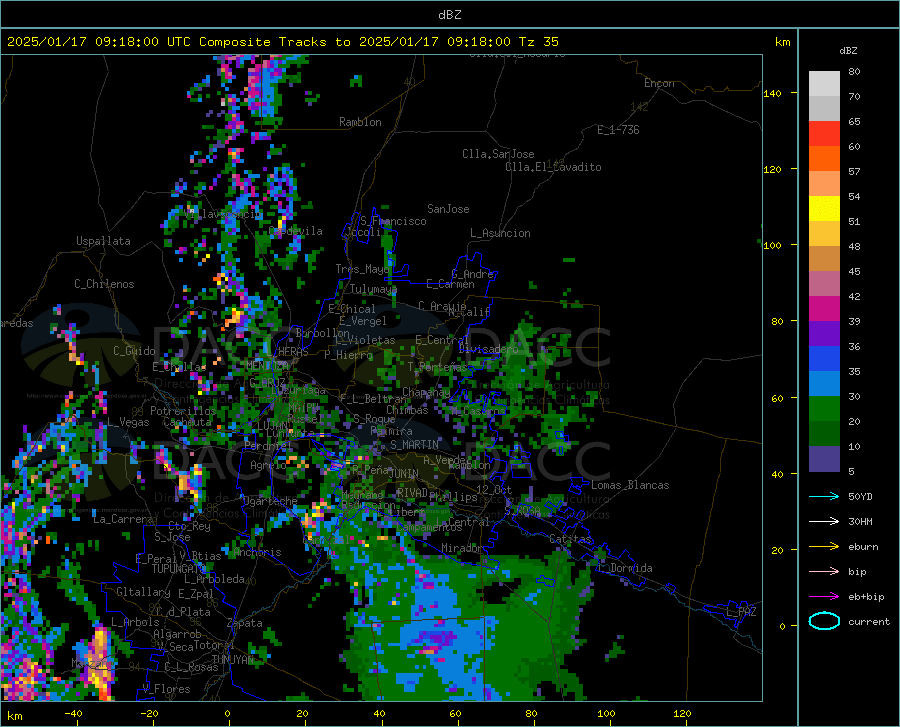This screenshot has width=900, height=727.
Task: Click the E_1-736 map label
Action: [618, 130]
